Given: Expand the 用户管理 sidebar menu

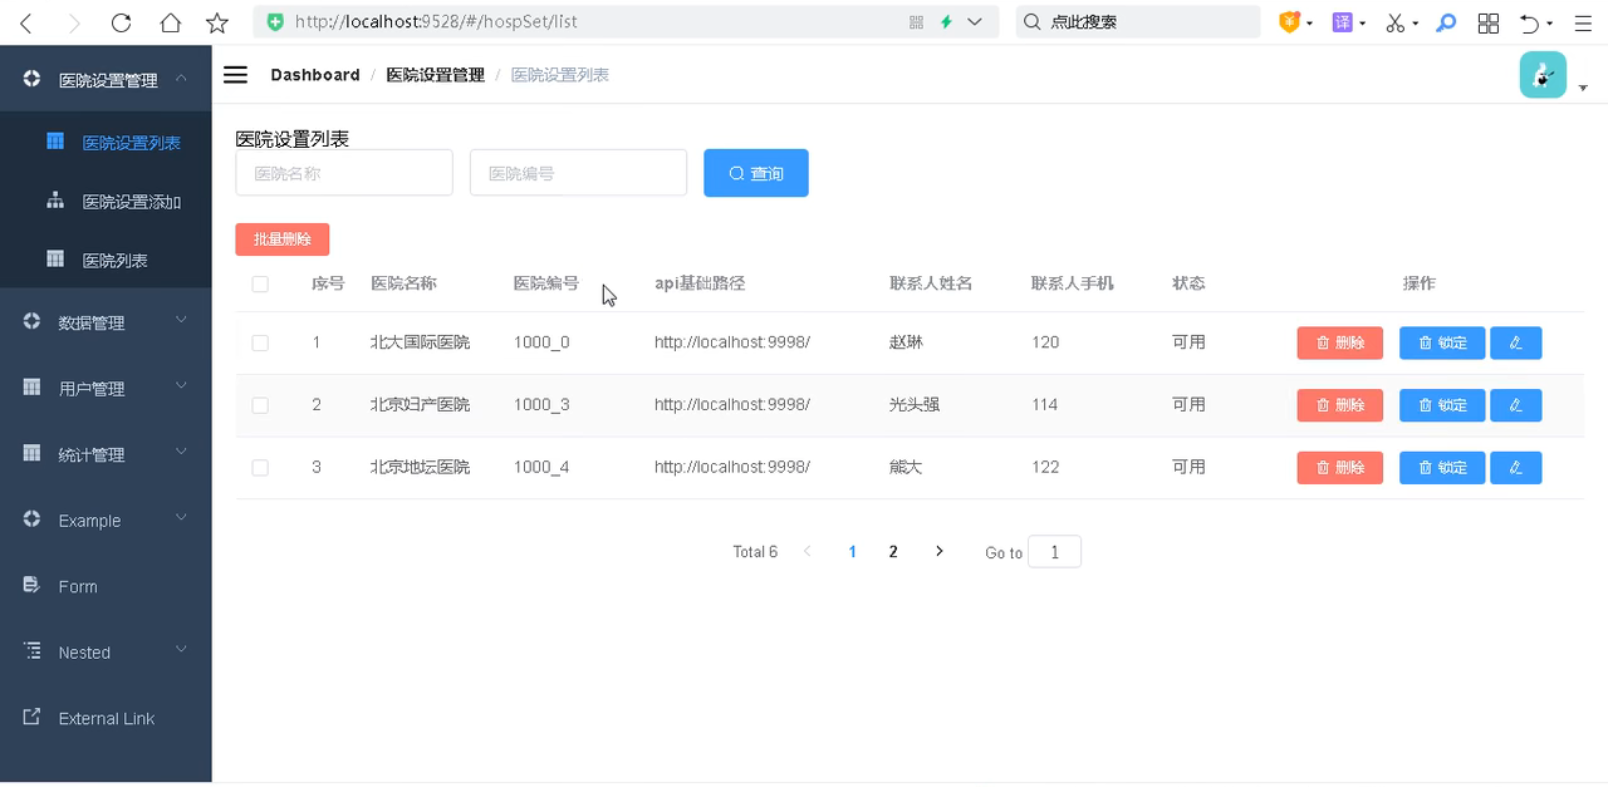Looking at the screenshot, I should click(x=106, y=388).
